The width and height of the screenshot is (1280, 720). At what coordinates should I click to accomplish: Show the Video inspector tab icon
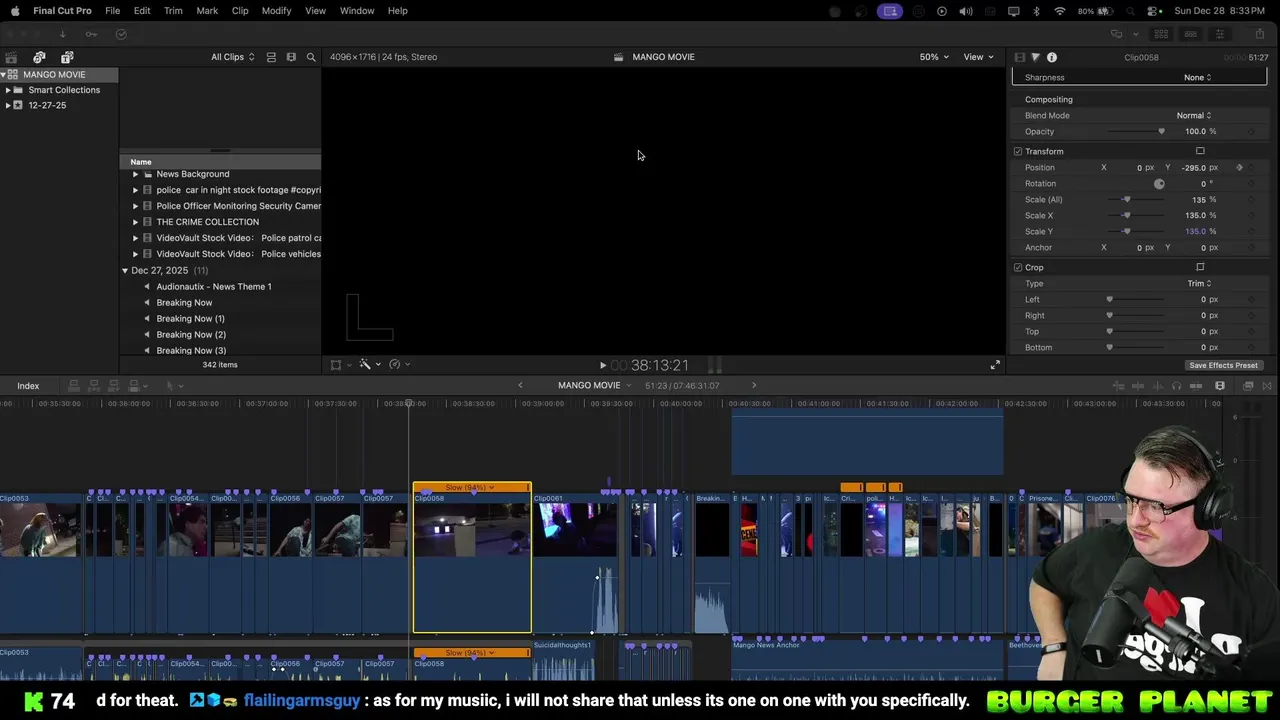click(1019, 57)
